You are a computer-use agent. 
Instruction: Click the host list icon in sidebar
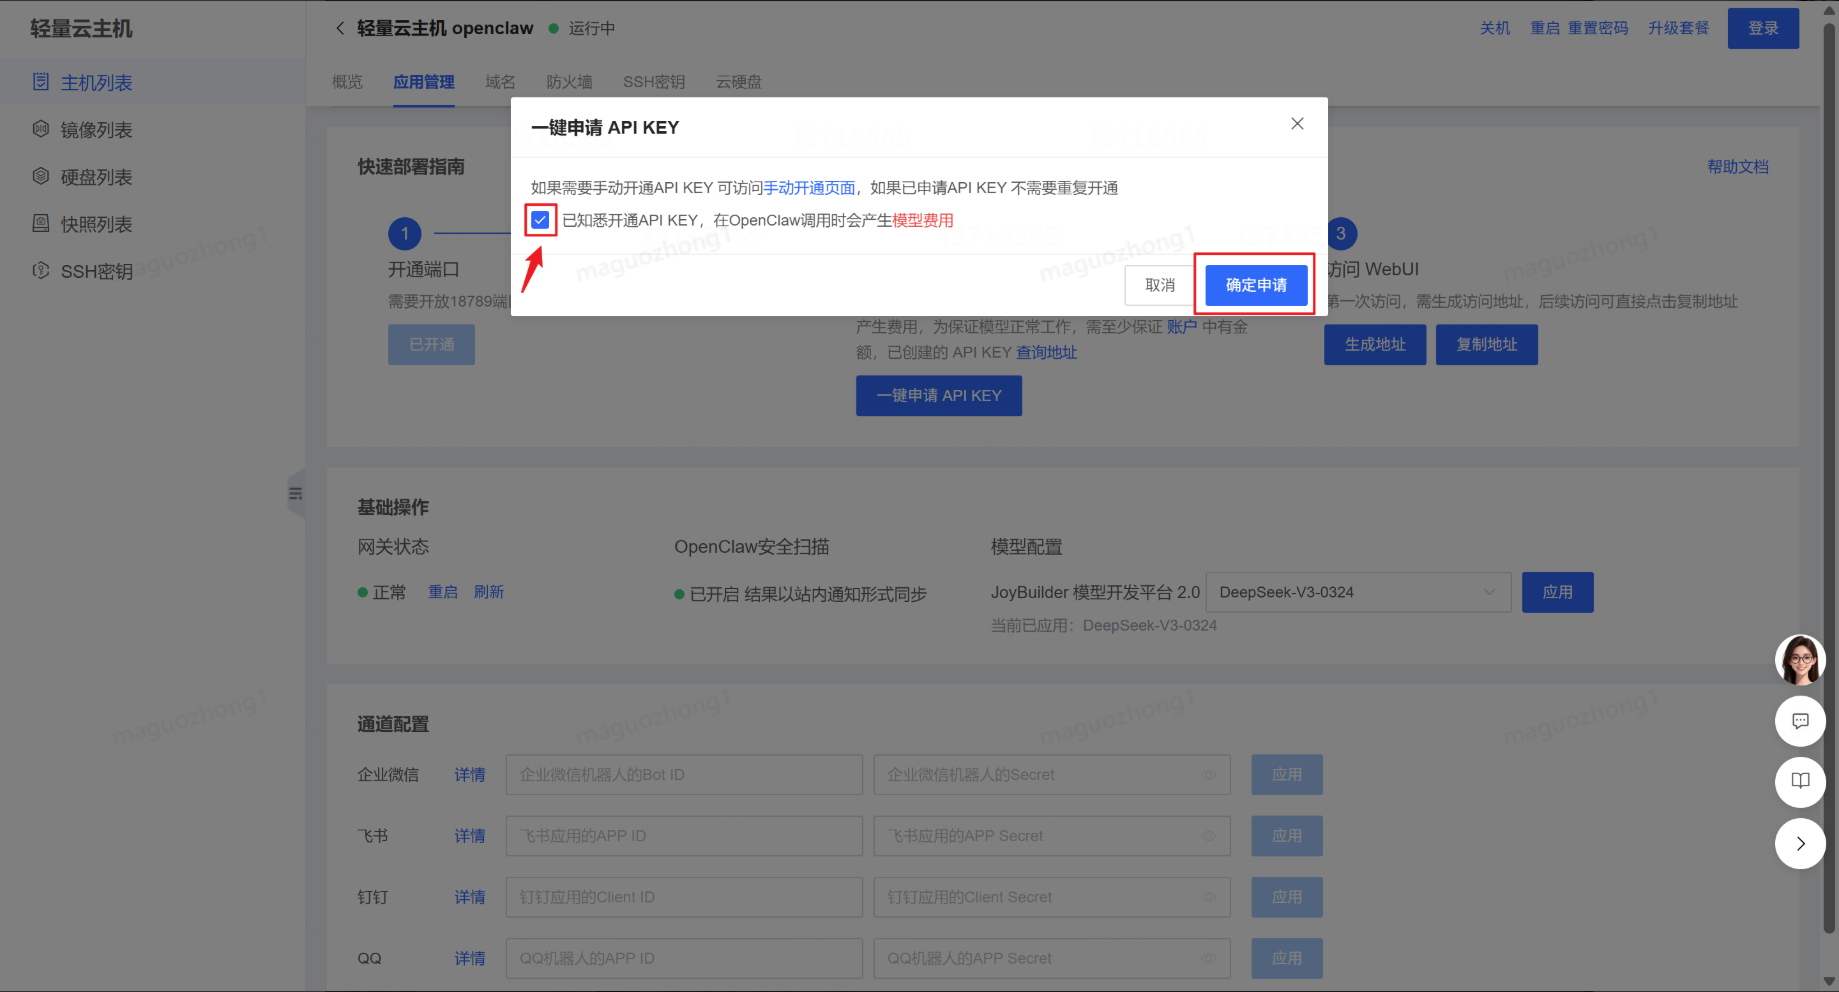(41, 82)
